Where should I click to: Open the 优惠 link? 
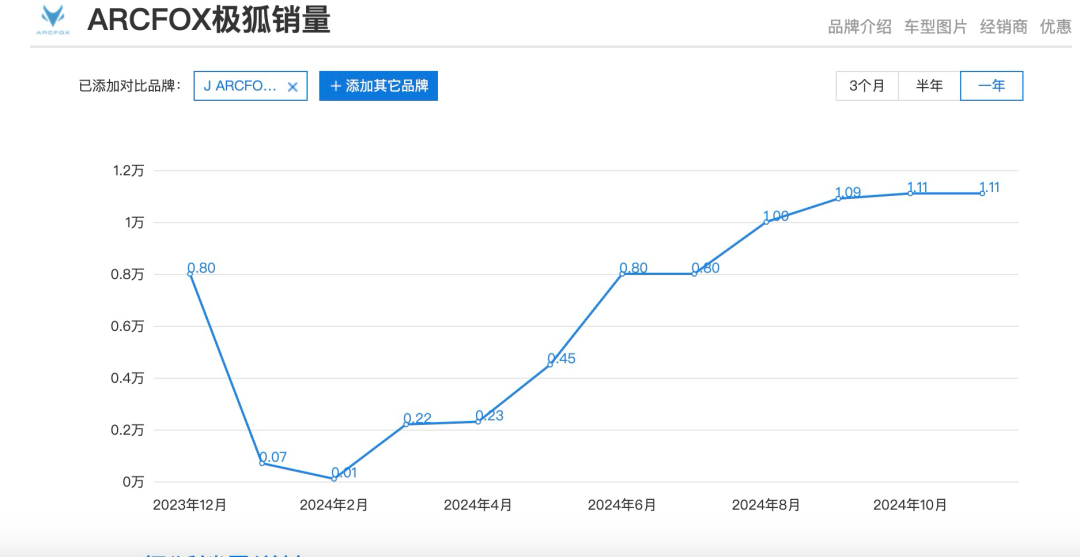pyautogui.click(x=1056, y=27)
